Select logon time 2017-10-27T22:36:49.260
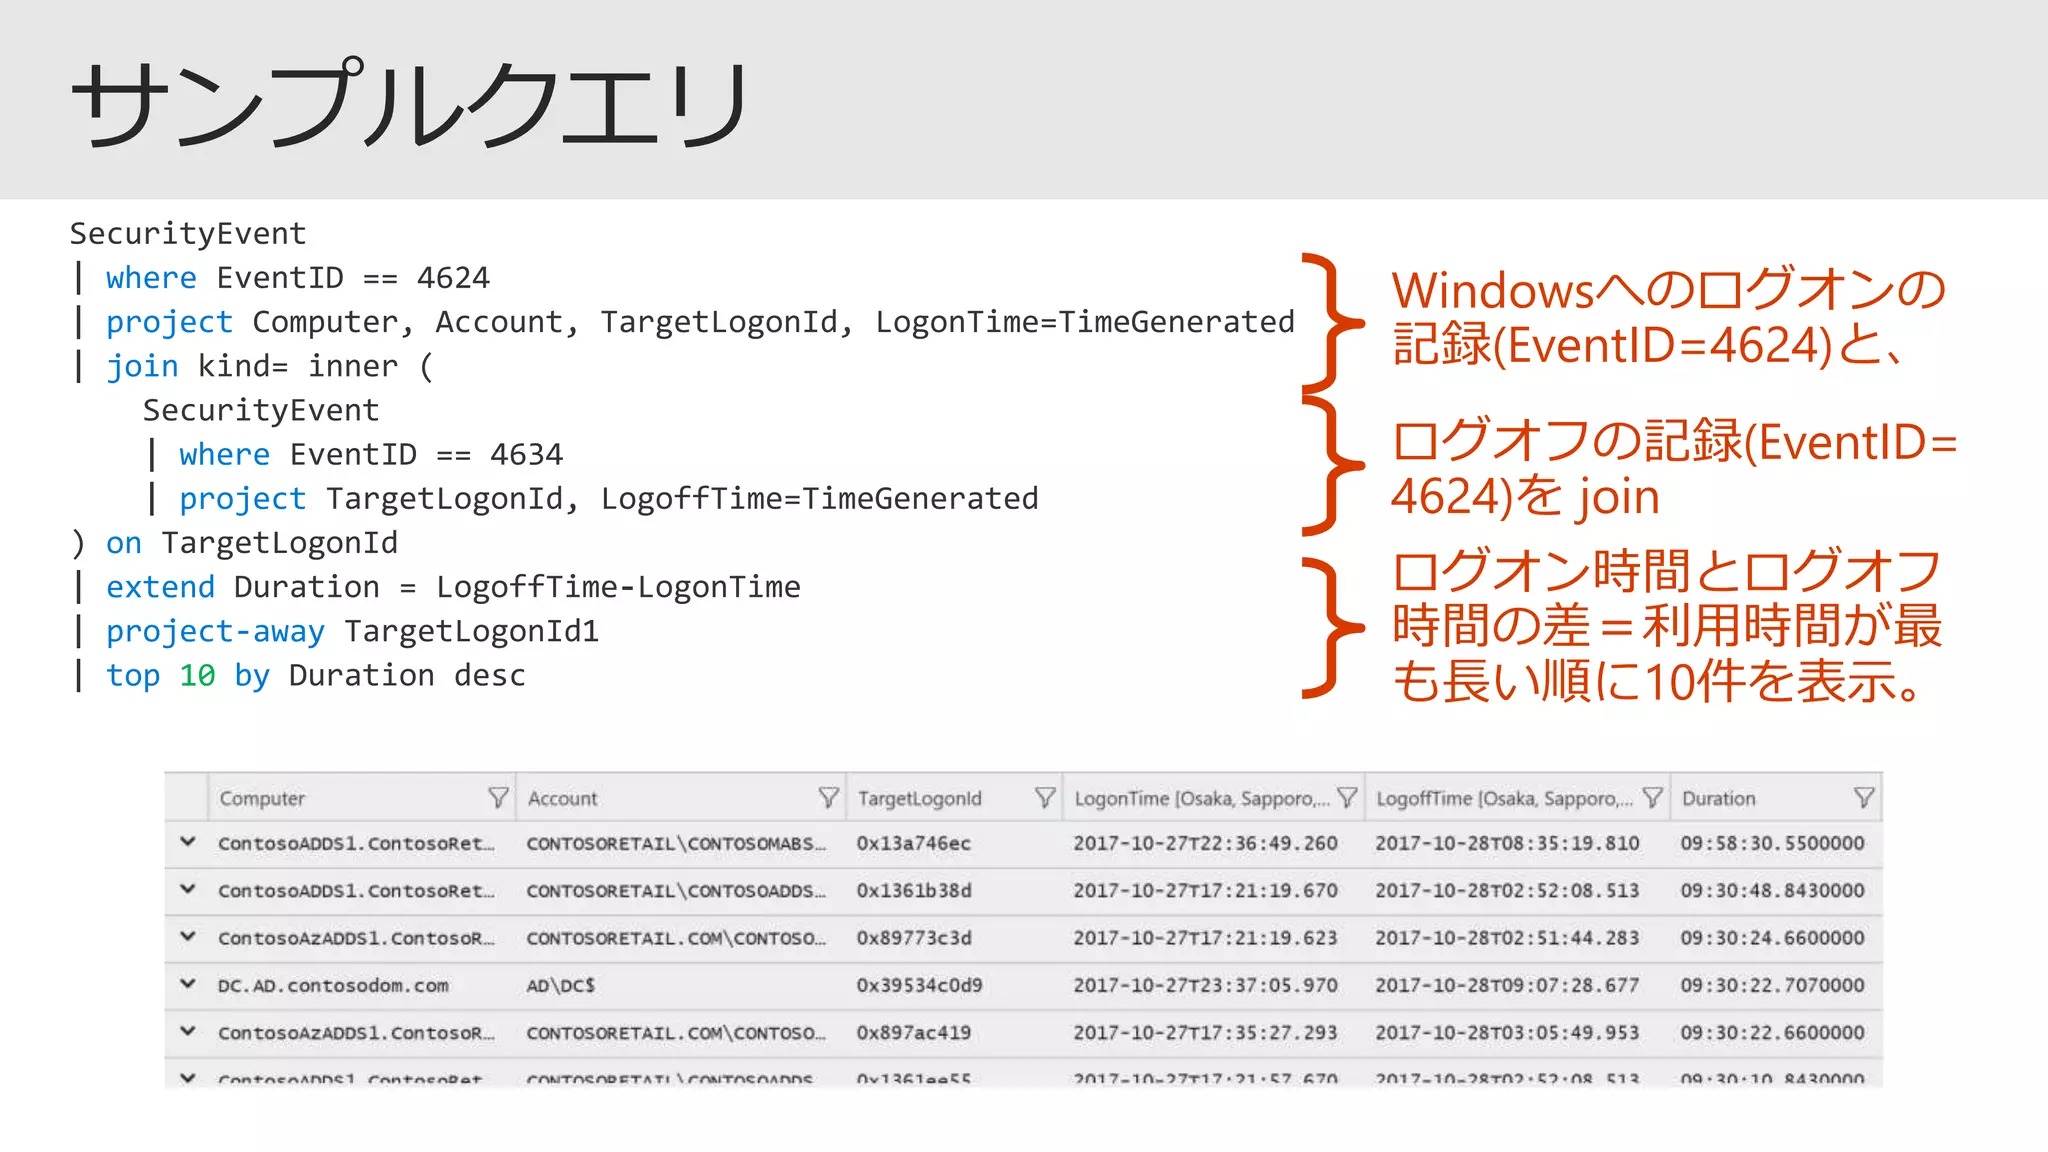 pyautogui.click(x=1205, y=844)
